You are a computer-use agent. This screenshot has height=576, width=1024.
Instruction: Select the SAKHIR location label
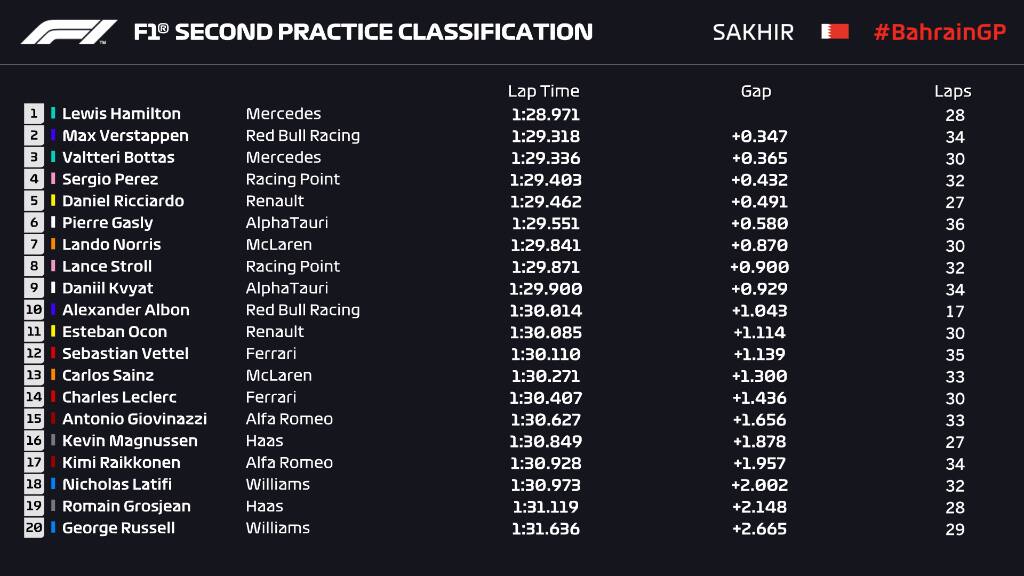[x=753, y=32]
